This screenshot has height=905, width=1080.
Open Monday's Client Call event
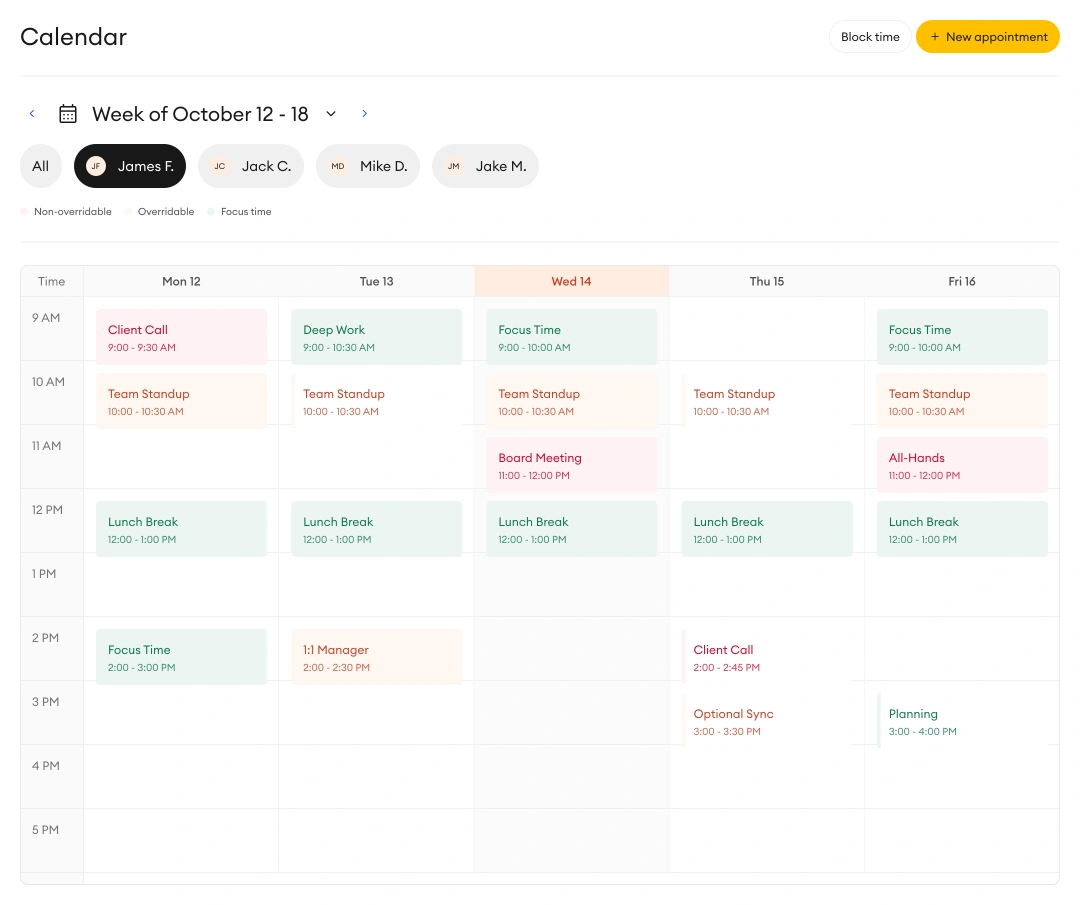click(181, 337)
